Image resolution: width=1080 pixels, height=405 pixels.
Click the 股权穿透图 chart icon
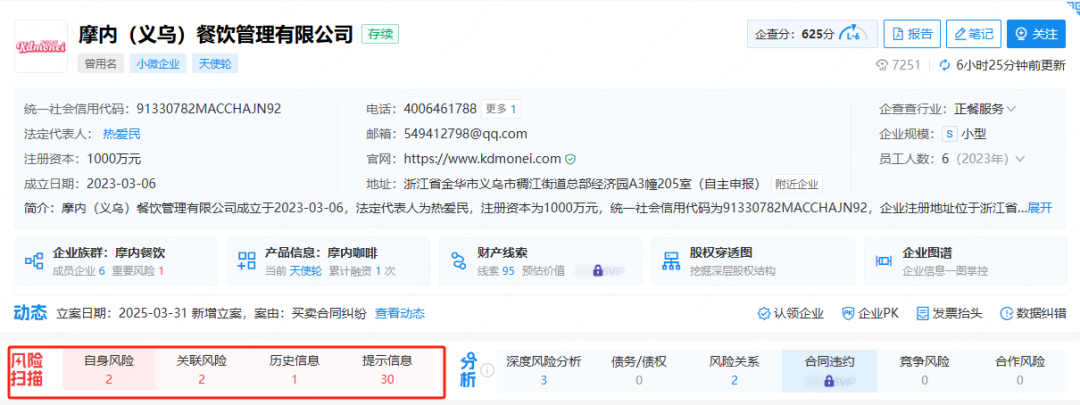(x=672, y=262)
